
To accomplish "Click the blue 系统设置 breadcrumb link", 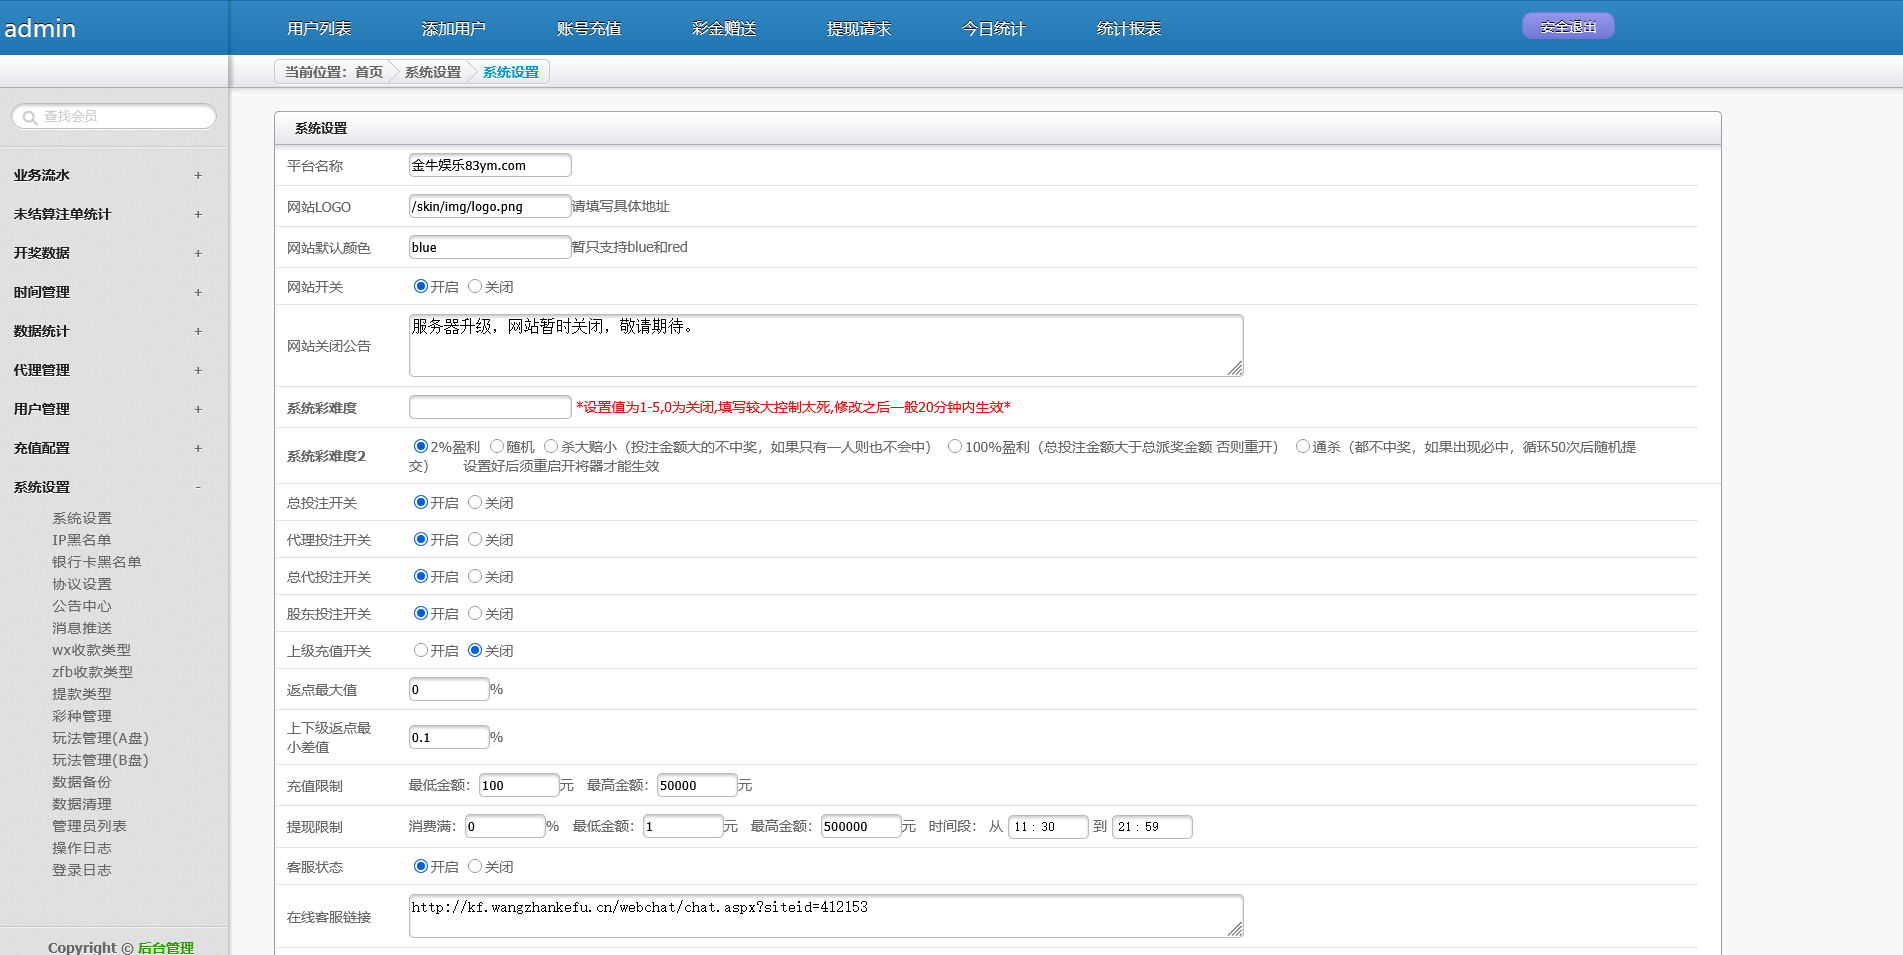I will pyautogui.click(x=511, y=72).
